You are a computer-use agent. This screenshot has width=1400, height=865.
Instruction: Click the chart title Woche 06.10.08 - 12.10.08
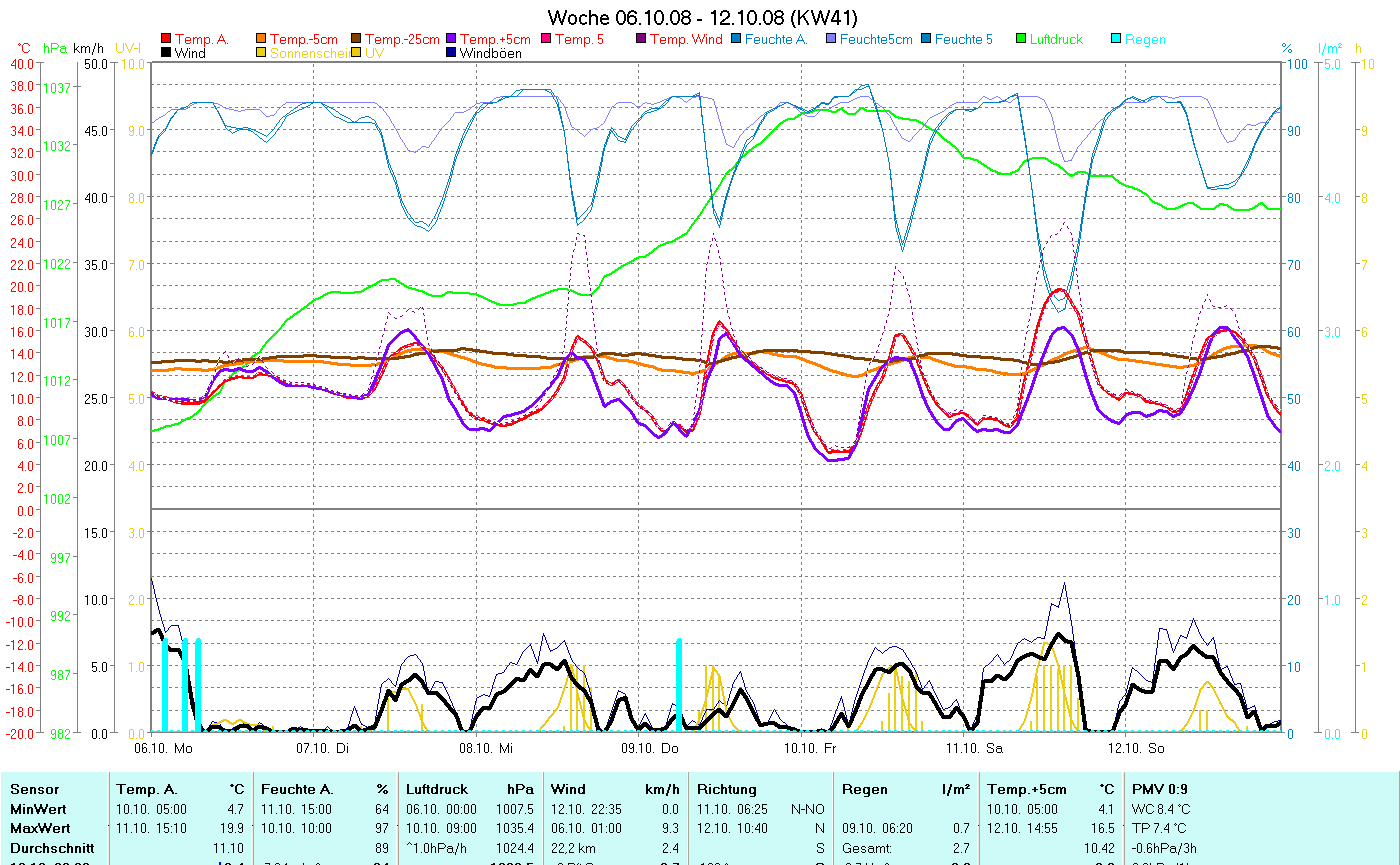[702, 18]
